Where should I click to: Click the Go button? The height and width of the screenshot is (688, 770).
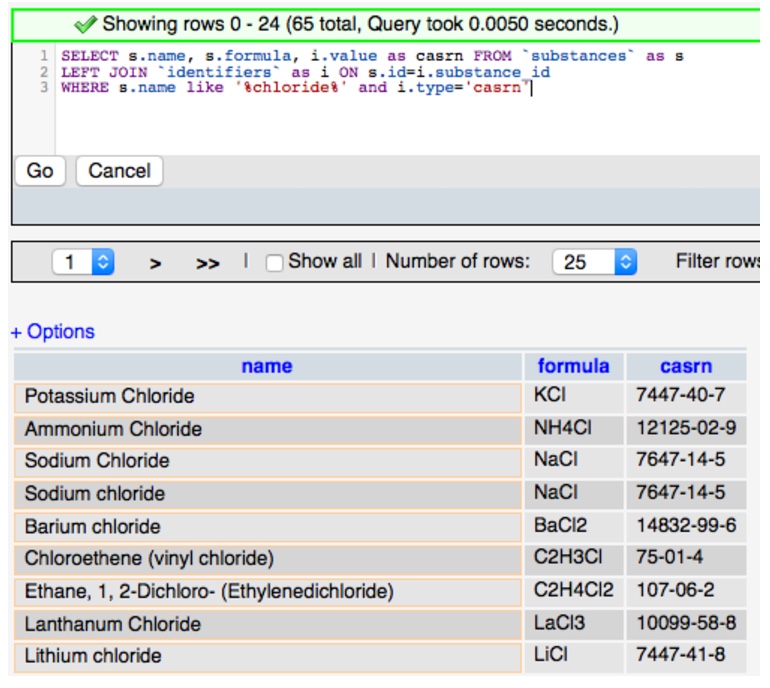click(x=40, y=171)
